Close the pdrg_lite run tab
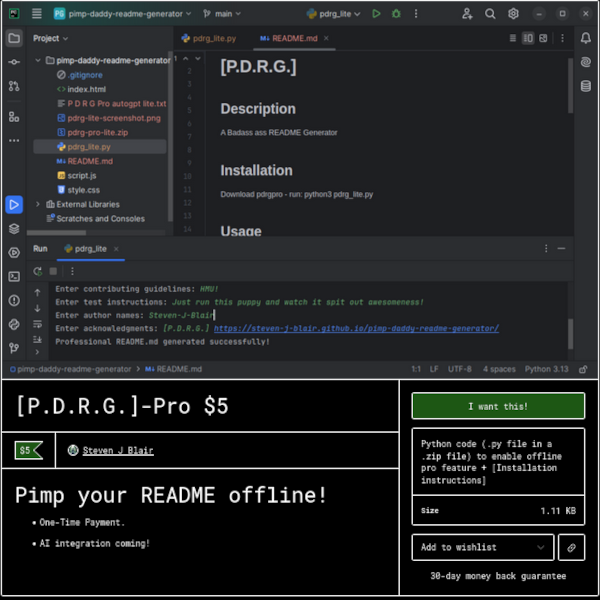 click(x=116, y=249)
